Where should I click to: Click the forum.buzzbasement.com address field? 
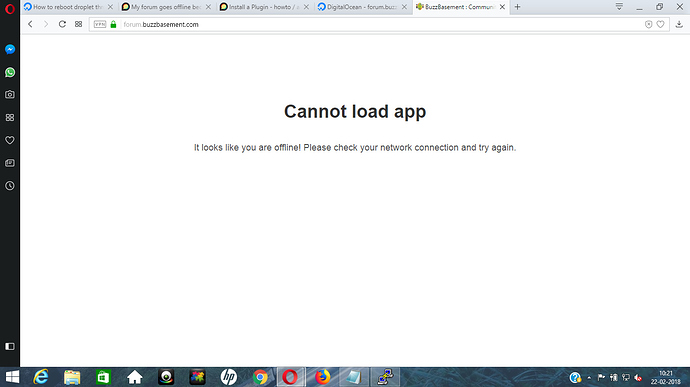[378, 24]
